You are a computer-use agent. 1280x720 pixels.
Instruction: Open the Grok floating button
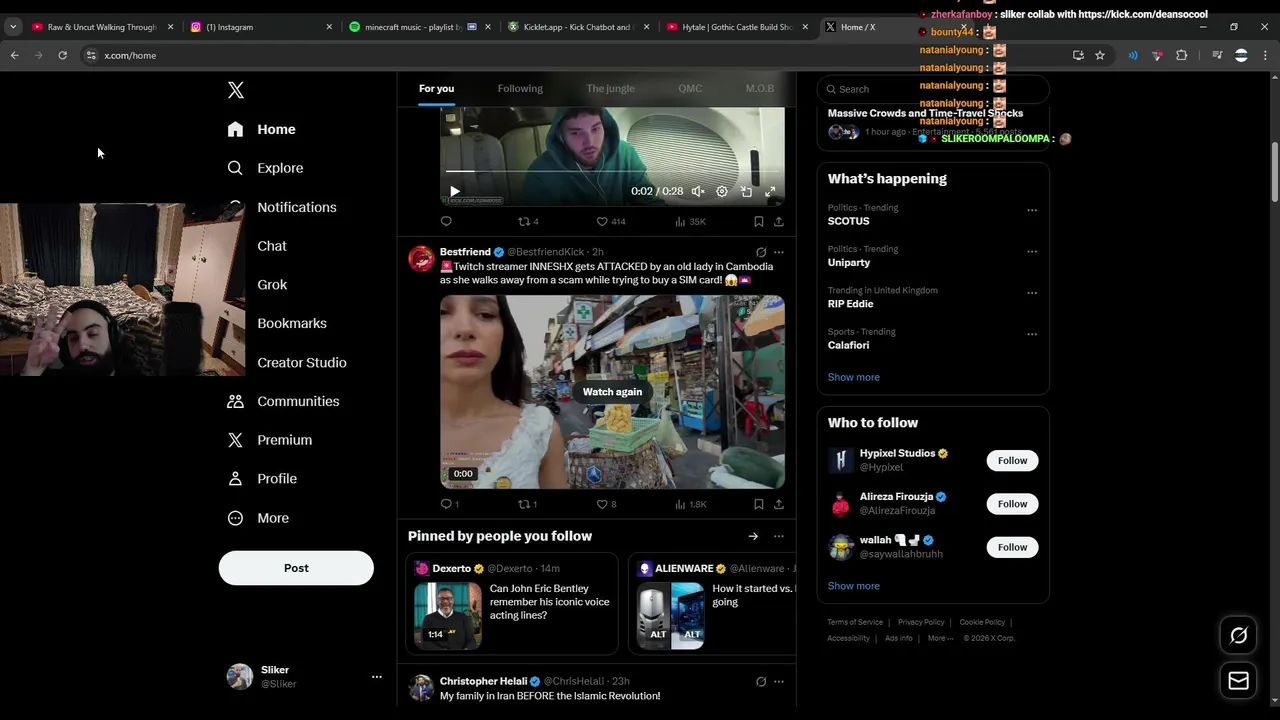(1238, 635)
